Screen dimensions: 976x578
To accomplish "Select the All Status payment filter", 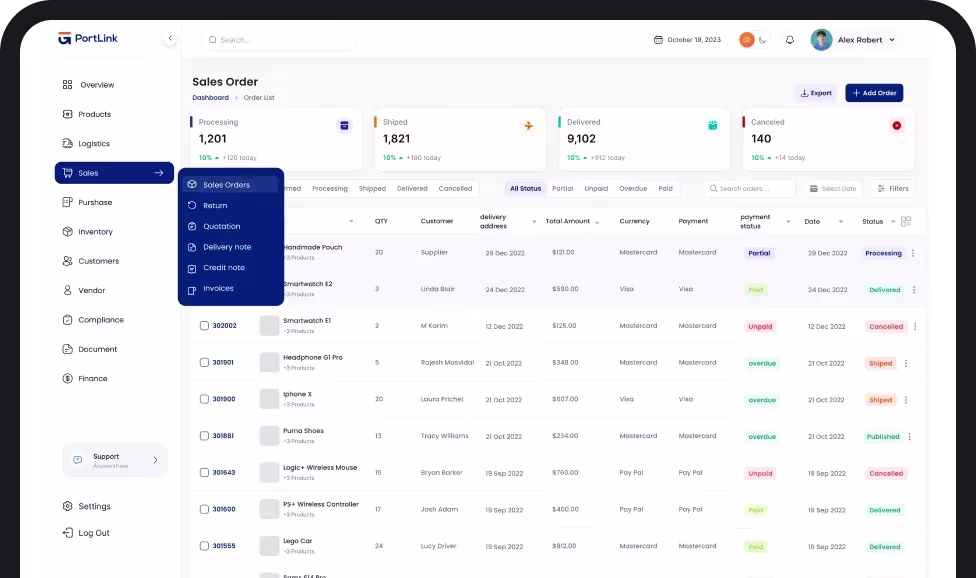I will pyautogui.click(x=525, y=189).
